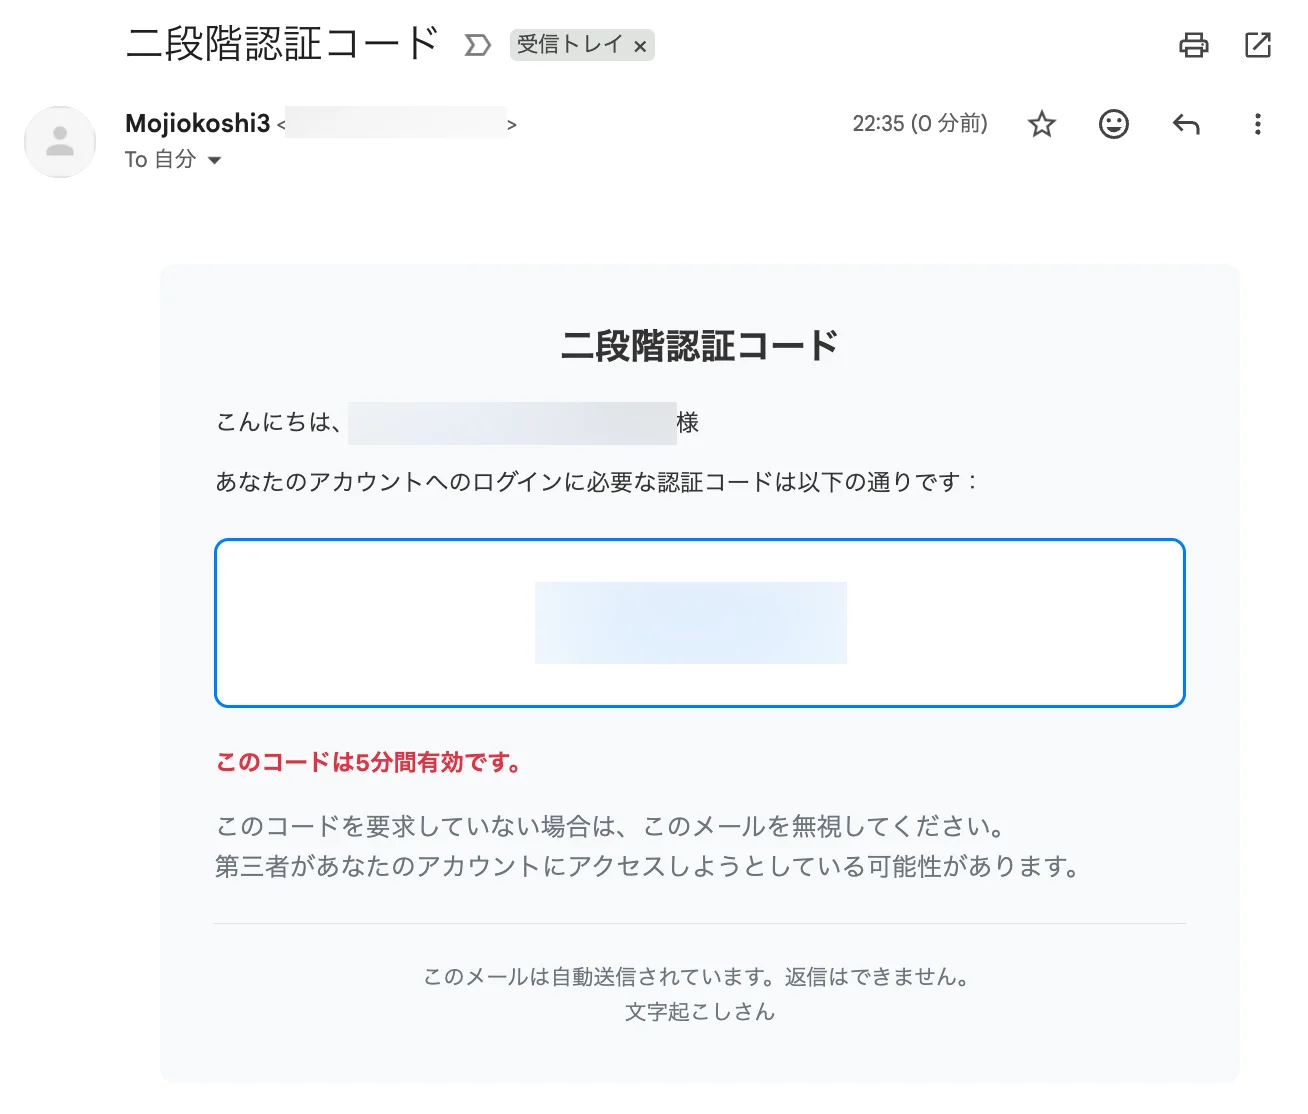Click the subject 二段階認証コード heading
Image resolution: width=1308 pixels, height=1114 pixels.
point(283,42)
